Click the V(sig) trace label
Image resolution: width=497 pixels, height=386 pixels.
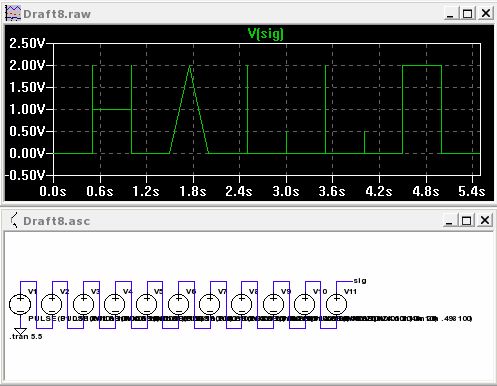point(266,34)
